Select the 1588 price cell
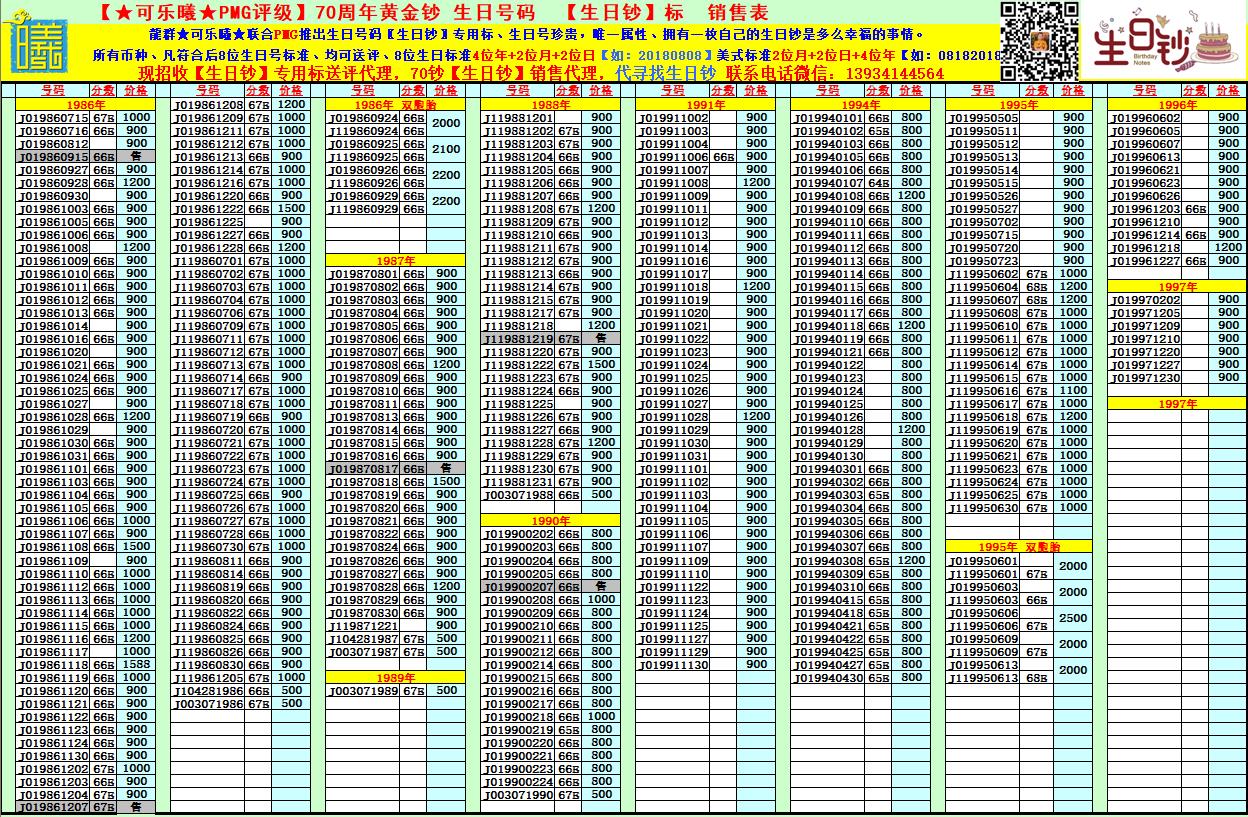1248x817 pixels. tap(137, 664)
